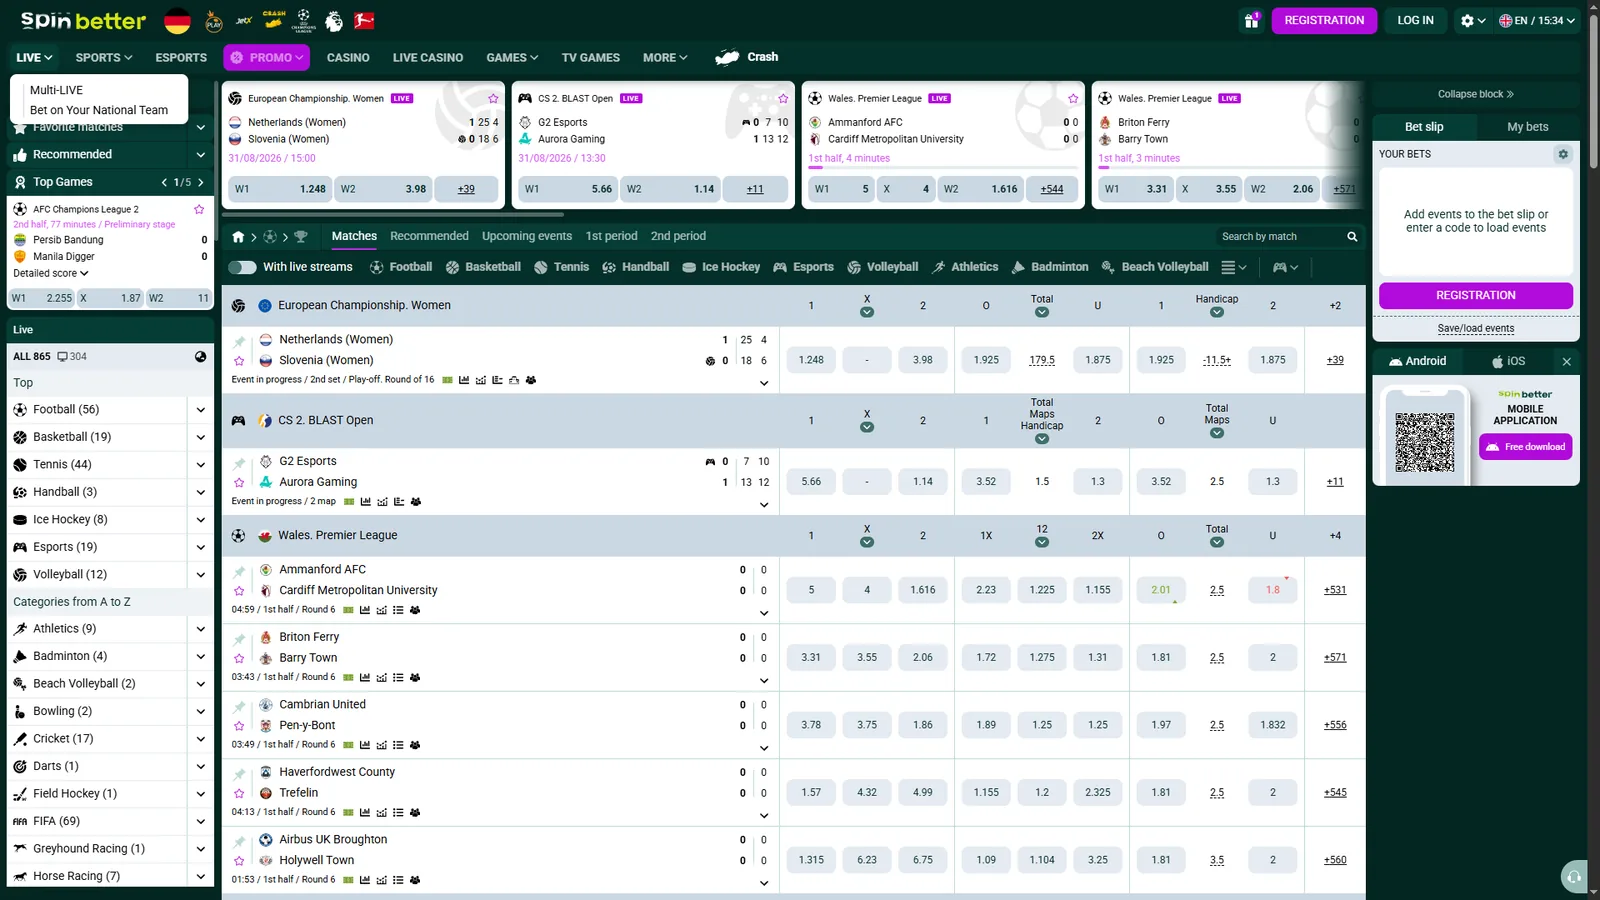Select odds 3.31 for Briton Ferry win
Screen dimensions: 1600x900
tap(811, 658)
